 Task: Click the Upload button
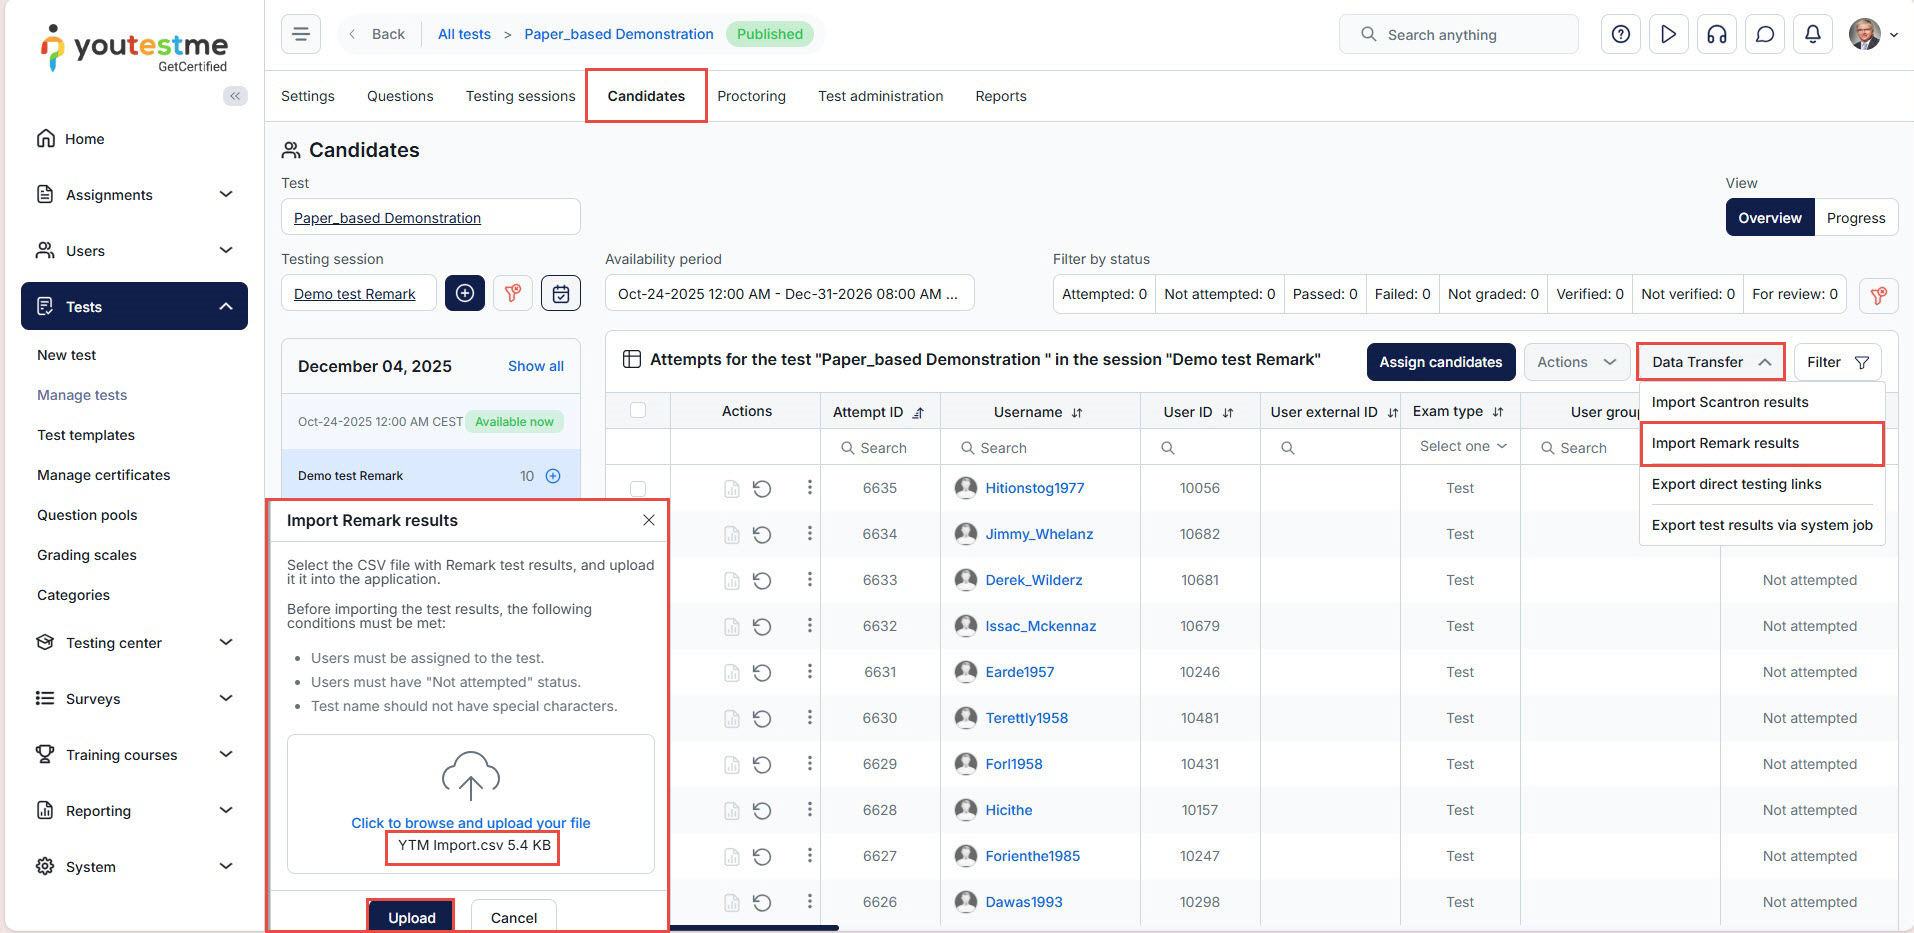click(x=411, y=917)
